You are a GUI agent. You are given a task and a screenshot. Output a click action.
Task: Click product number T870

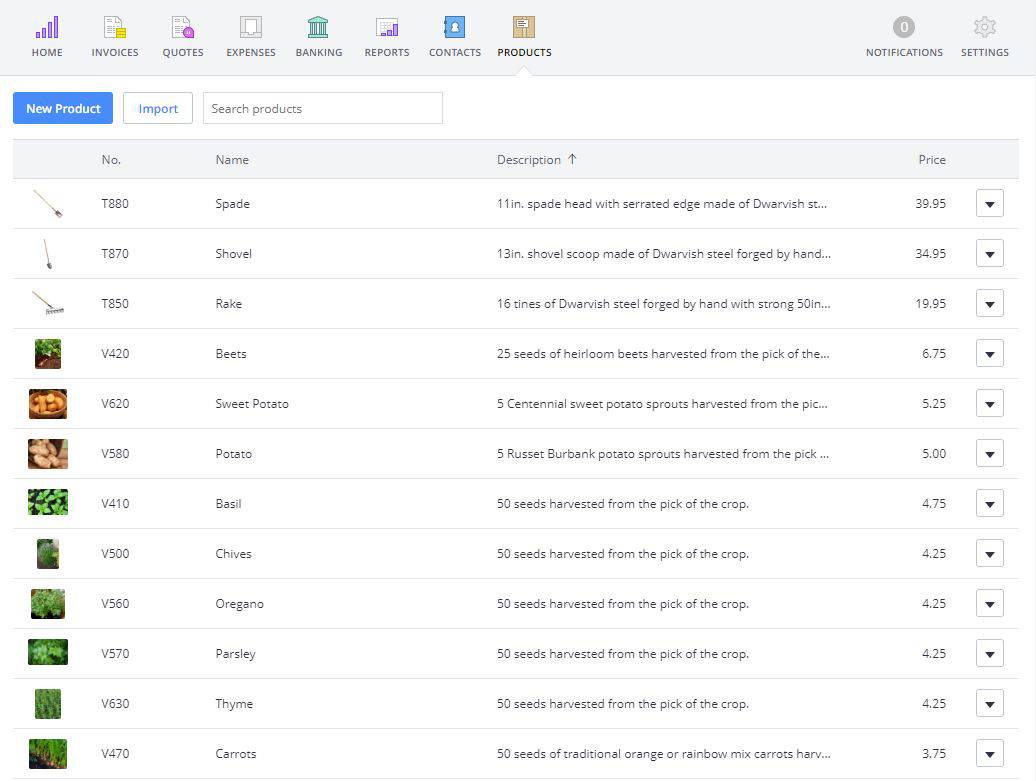(x=115, y=254)
